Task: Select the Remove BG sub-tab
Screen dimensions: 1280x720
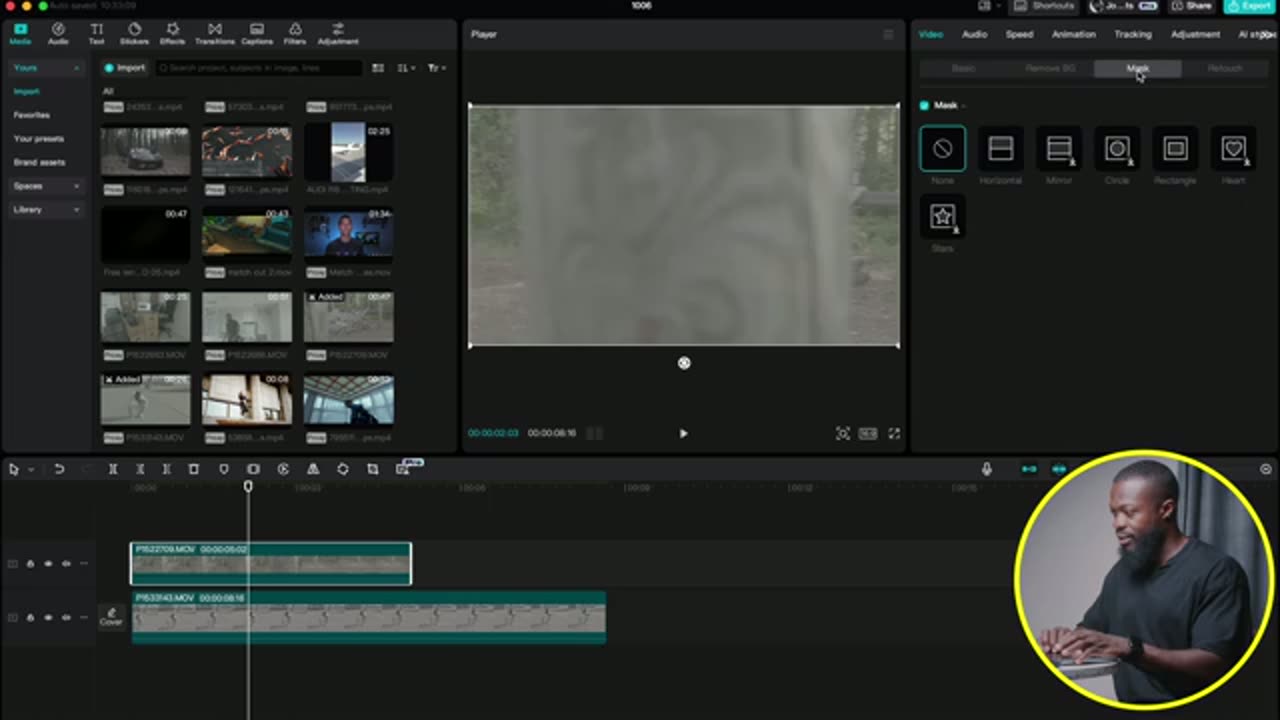Action: pyautogui.click(x=1050, y=68)
